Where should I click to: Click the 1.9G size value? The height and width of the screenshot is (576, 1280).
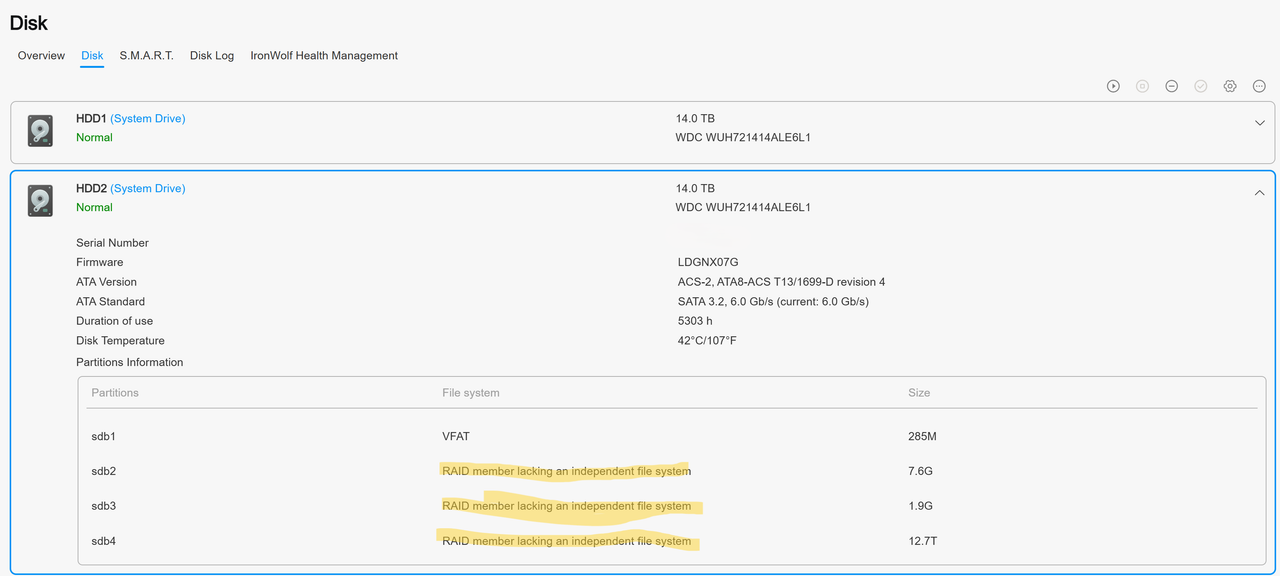point(920,506)
